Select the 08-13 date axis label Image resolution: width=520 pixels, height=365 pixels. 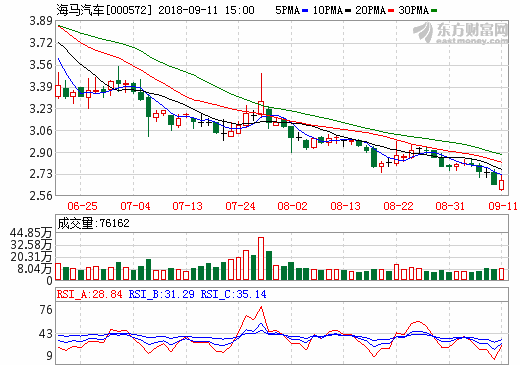[x=346, y=206]
